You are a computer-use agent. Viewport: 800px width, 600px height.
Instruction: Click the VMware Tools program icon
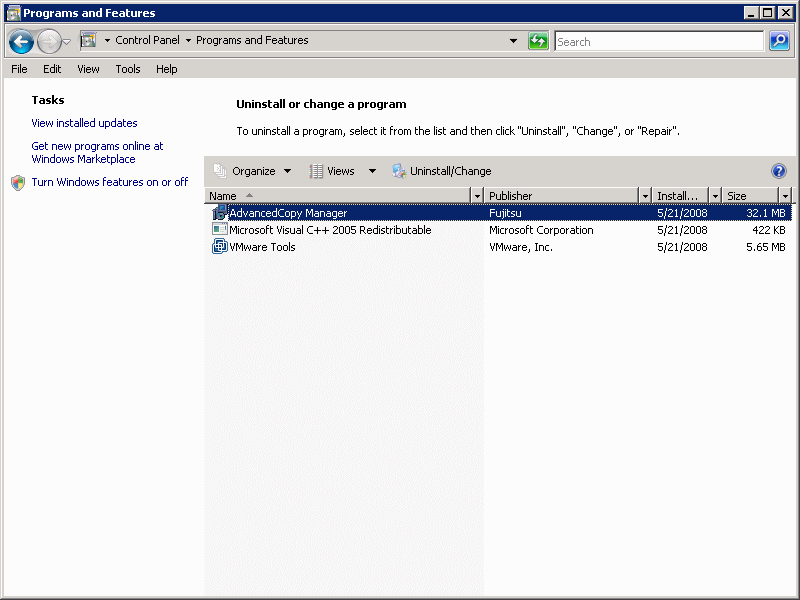[x=220, y=247]
